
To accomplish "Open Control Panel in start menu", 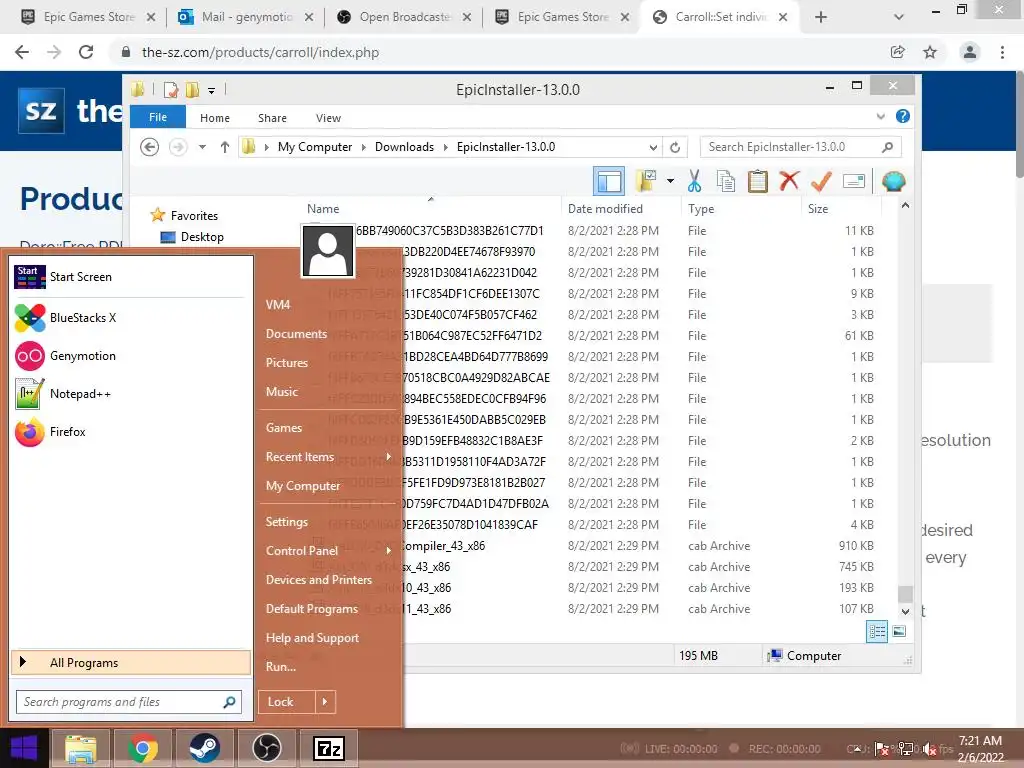I will point(302,551).
